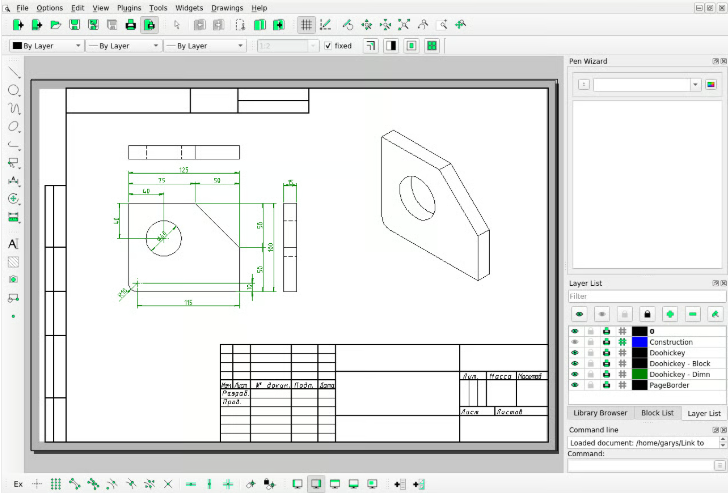Click the Layer List filter field
Viewport: 728px width, 493px height.
tap(645, 296)
